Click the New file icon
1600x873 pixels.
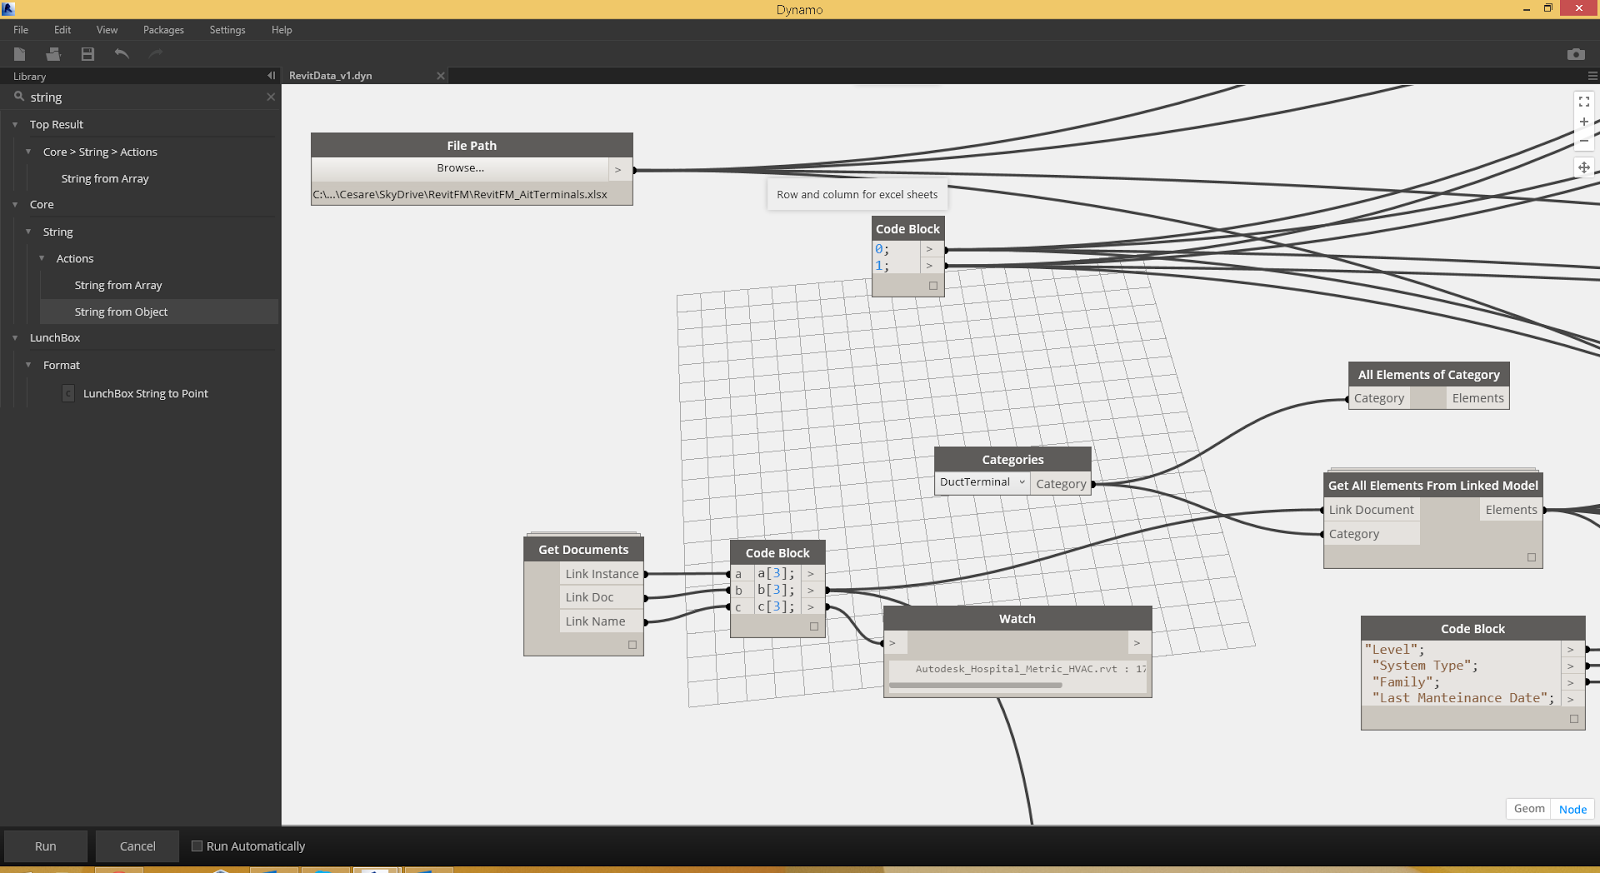[x=19, y=54]
